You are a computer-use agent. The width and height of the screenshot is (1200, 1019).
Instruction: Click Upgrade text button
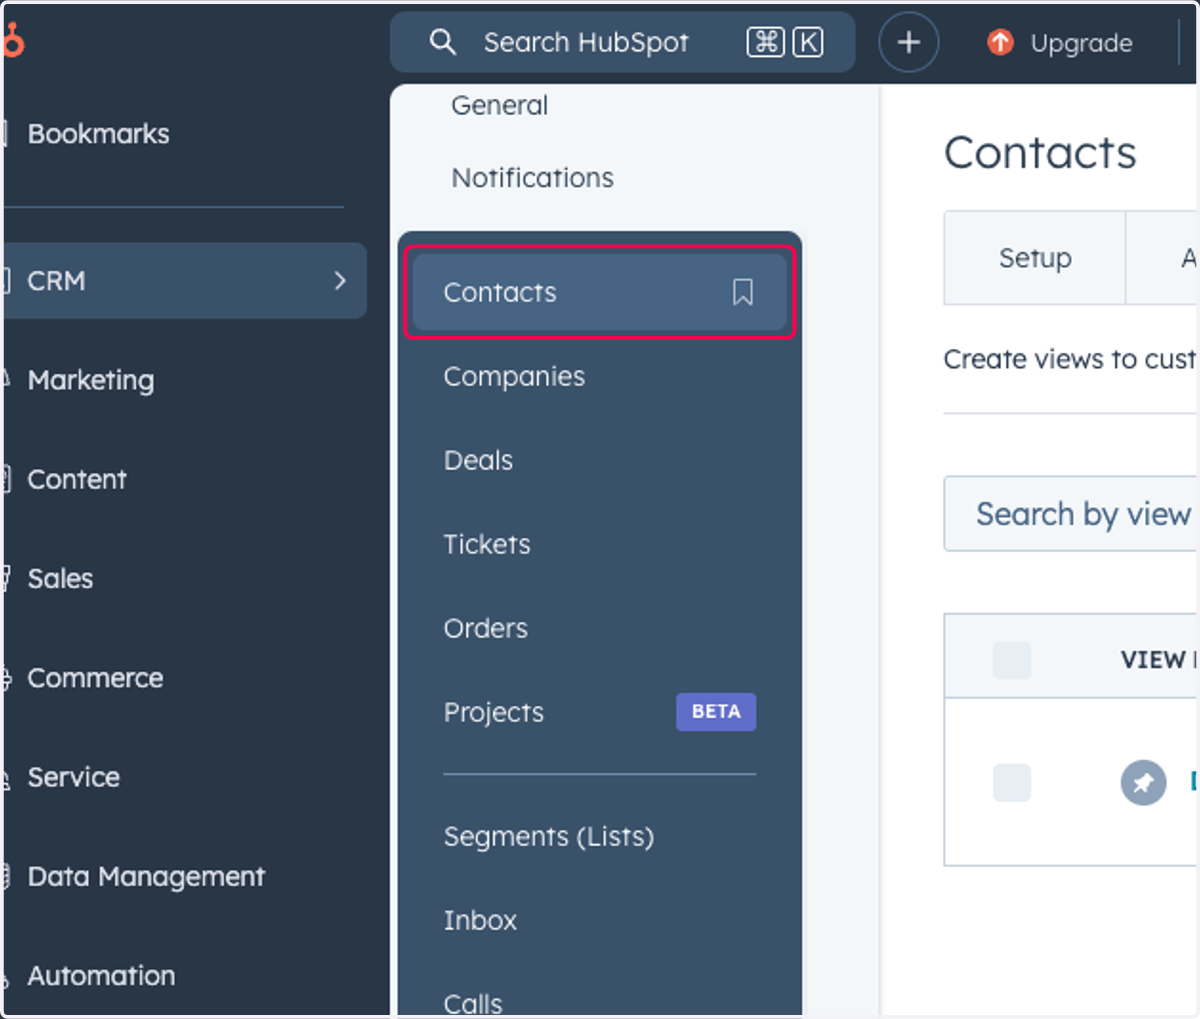(x=1081, y=43)
